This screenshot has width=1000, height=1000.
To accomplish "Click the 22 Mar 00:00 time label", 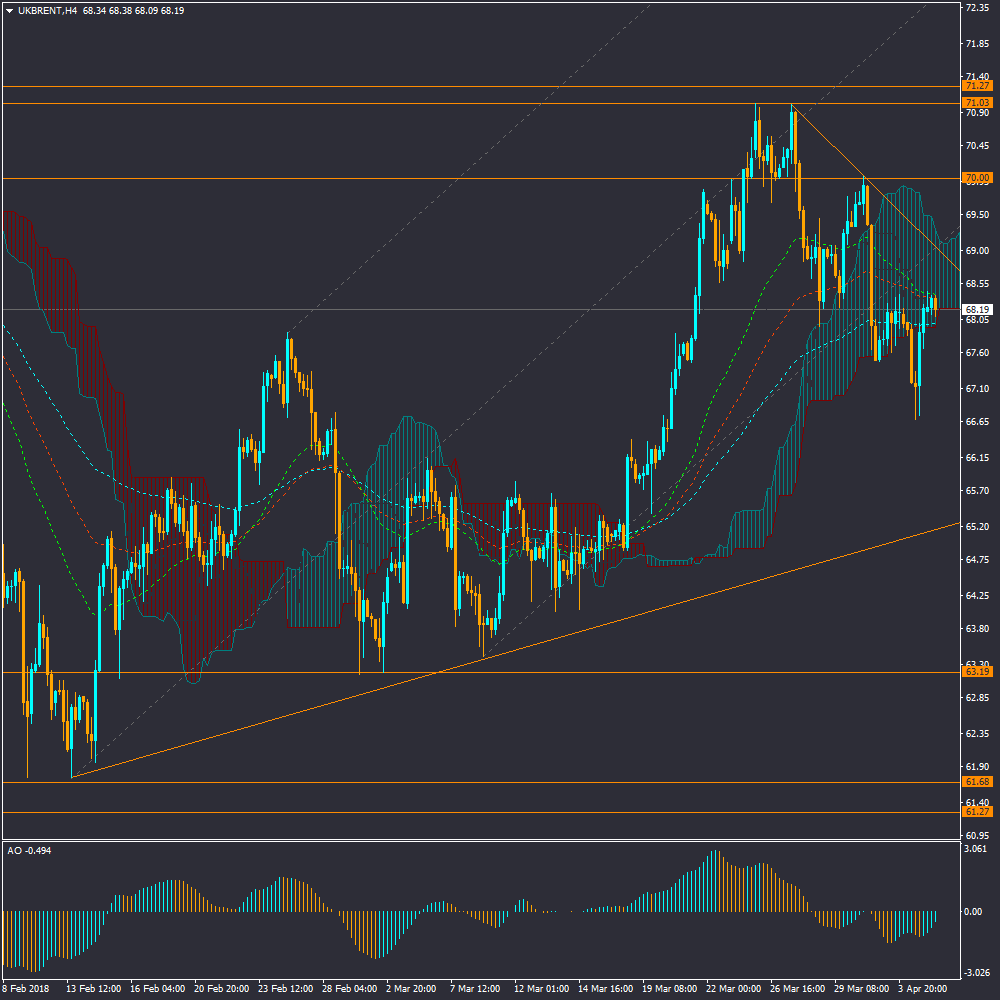I will click(736, 989).
